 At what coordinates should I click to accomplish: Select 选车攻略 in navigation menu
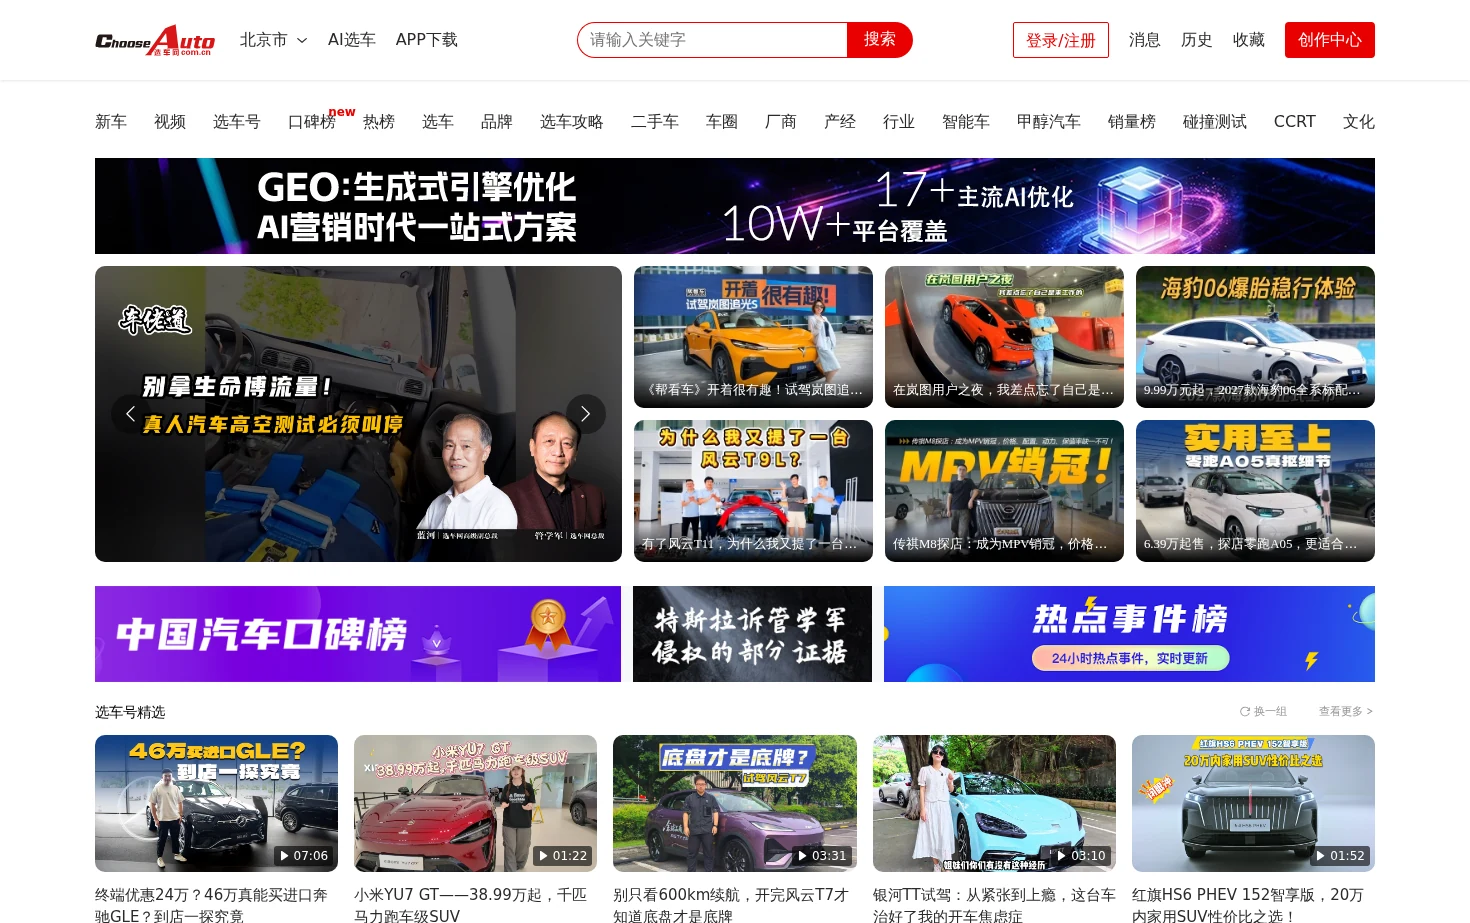[572, 122]
